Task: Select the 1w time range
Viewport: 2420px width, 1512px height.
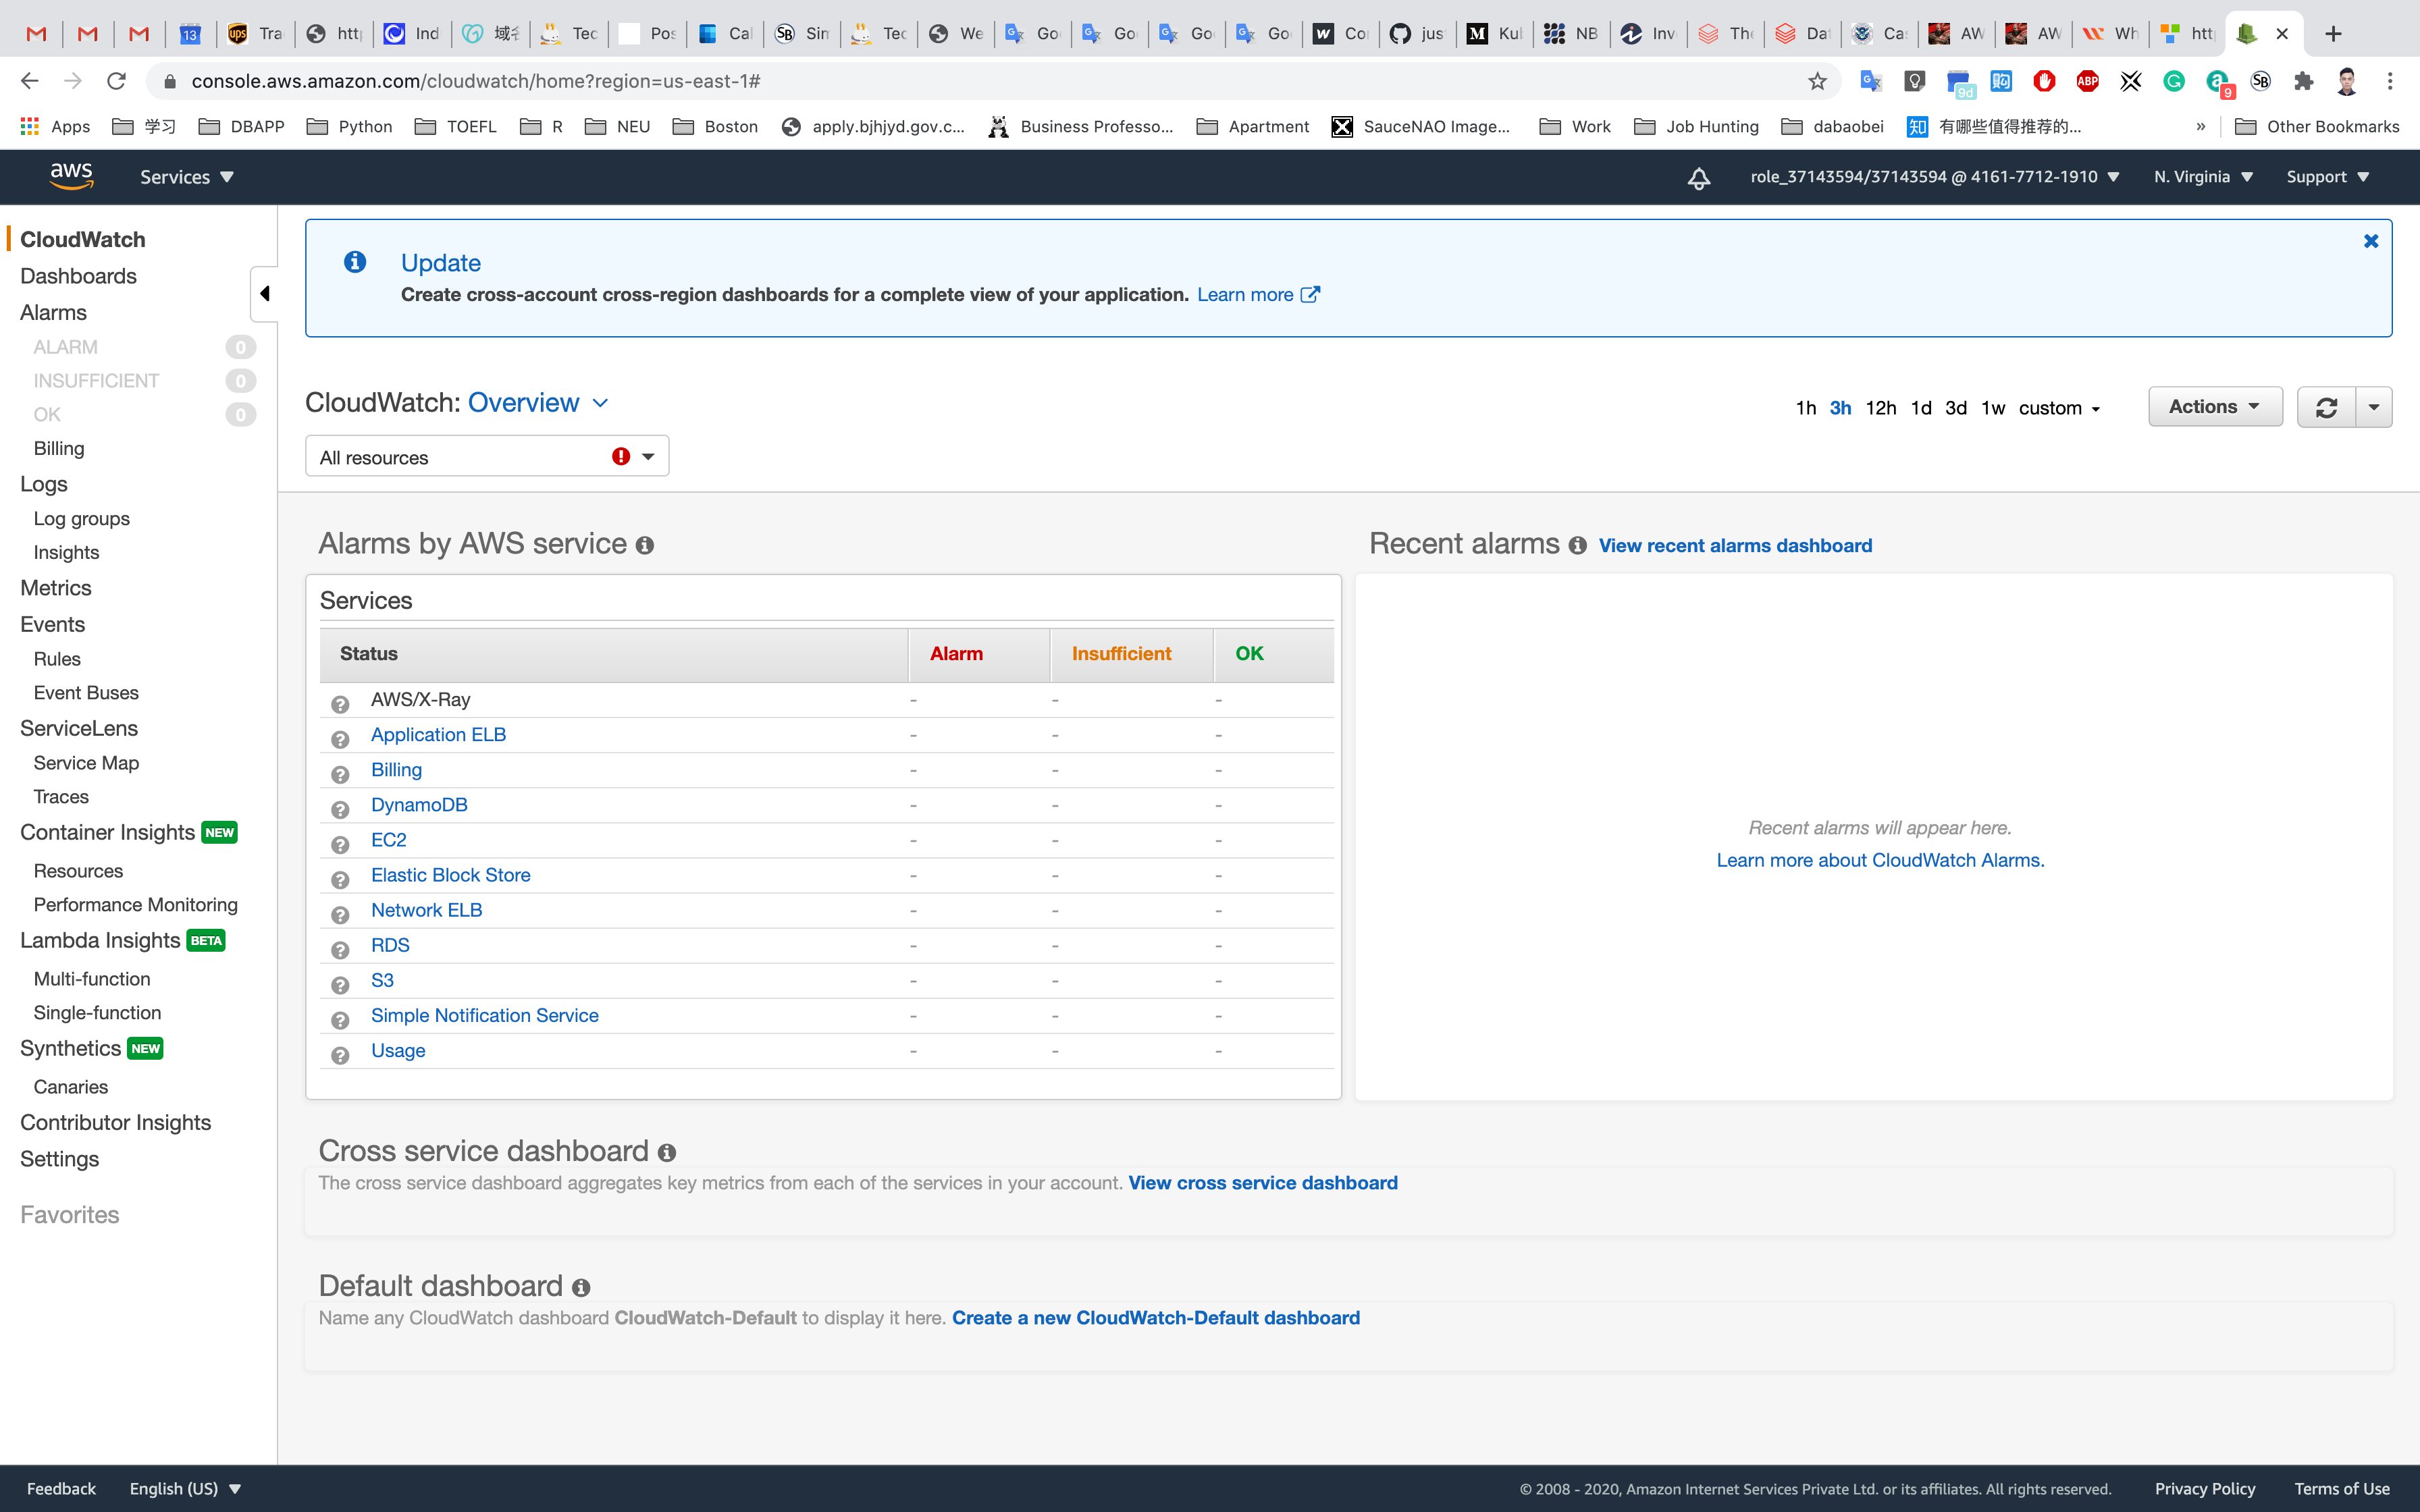Action: (1992, 408)
